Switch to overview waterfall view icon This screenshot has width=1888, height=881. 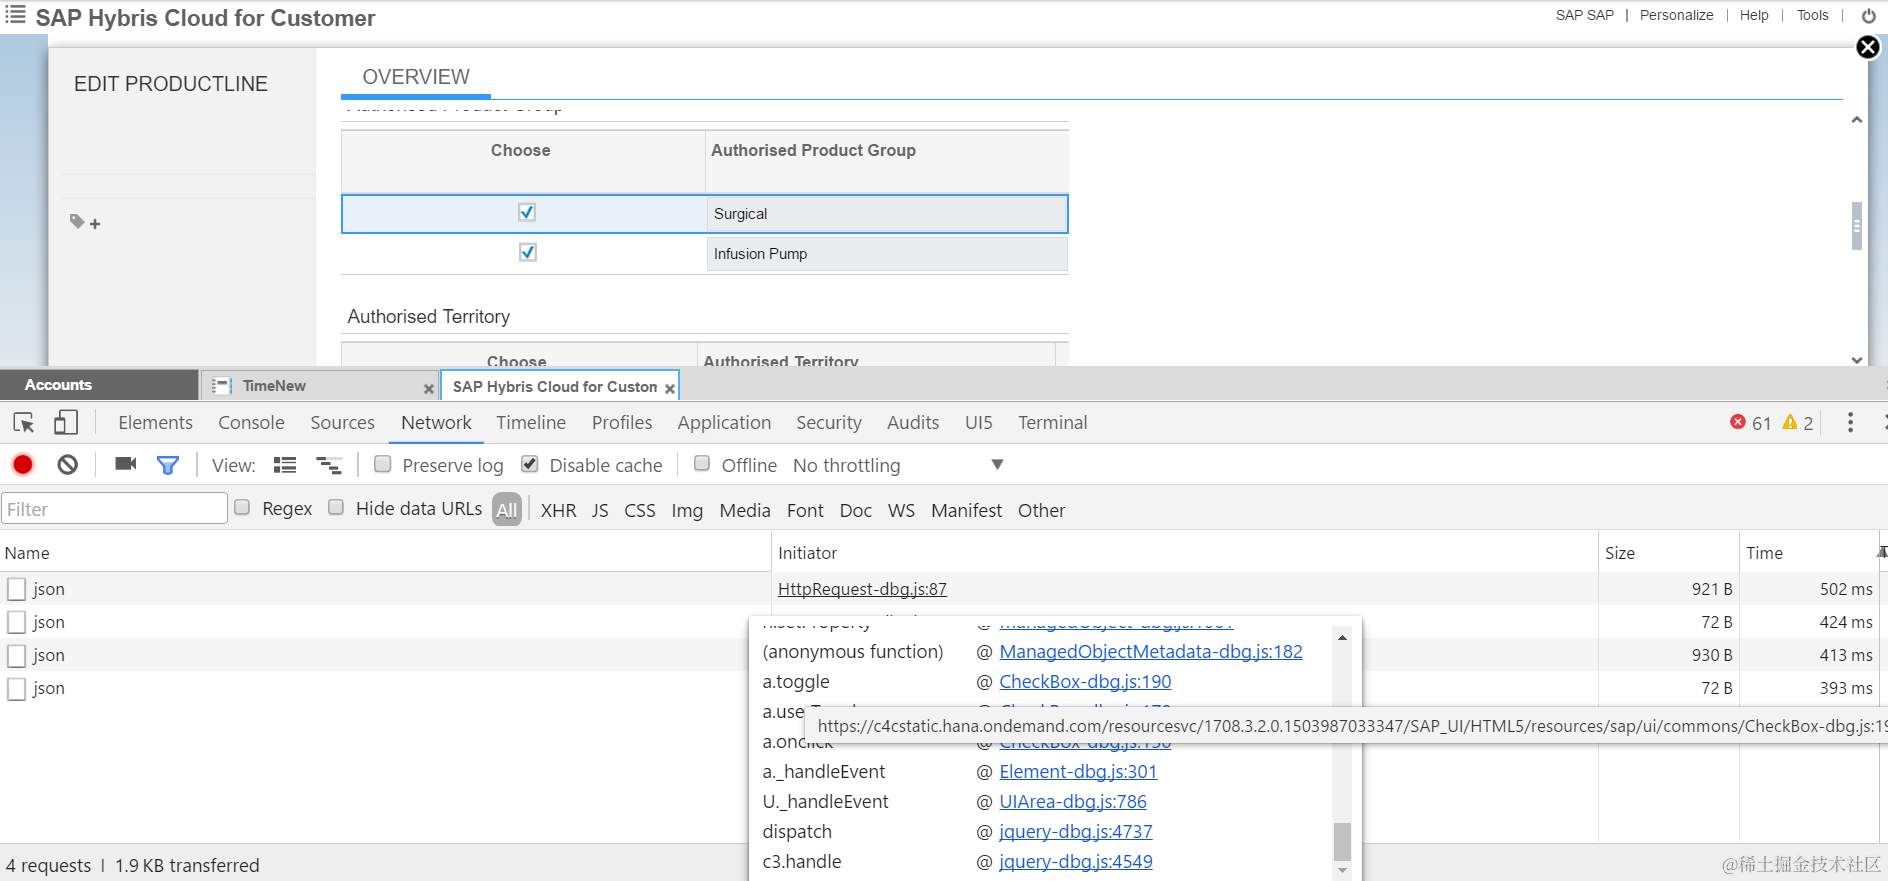click(329, 465)
